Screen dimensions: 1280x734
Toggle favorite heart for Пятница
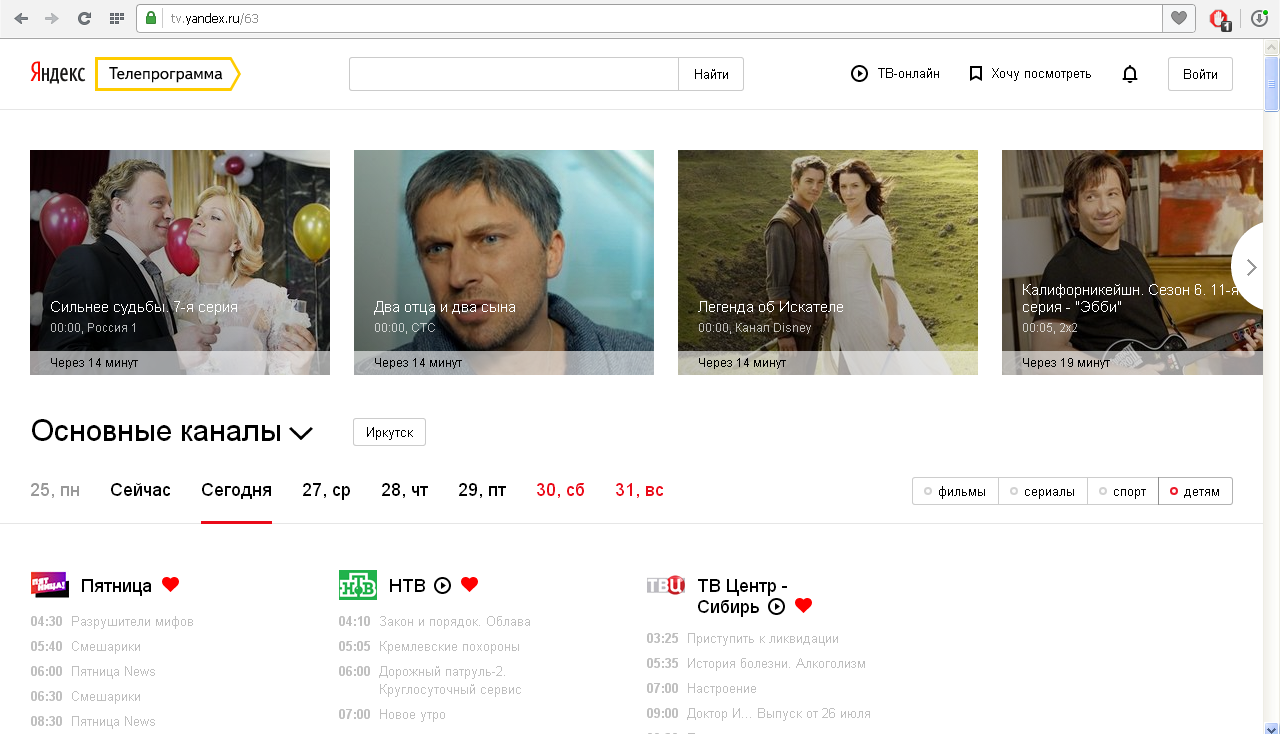pos(170,584)
